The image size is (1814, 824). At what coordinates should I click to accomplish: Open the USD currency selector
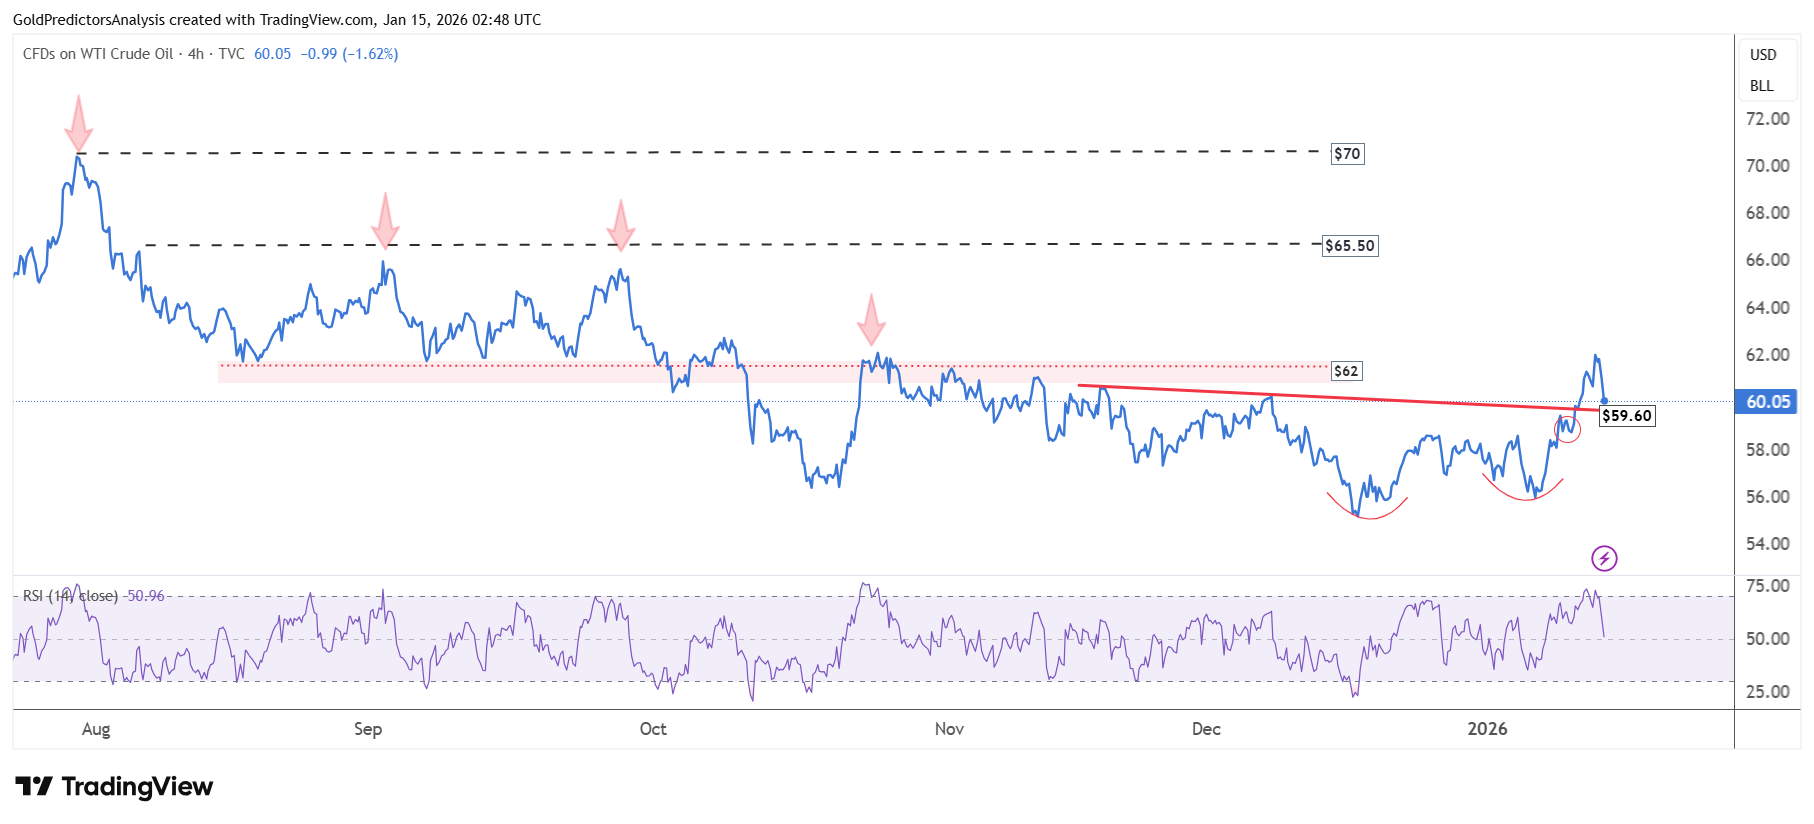[x=1763, y=55]
